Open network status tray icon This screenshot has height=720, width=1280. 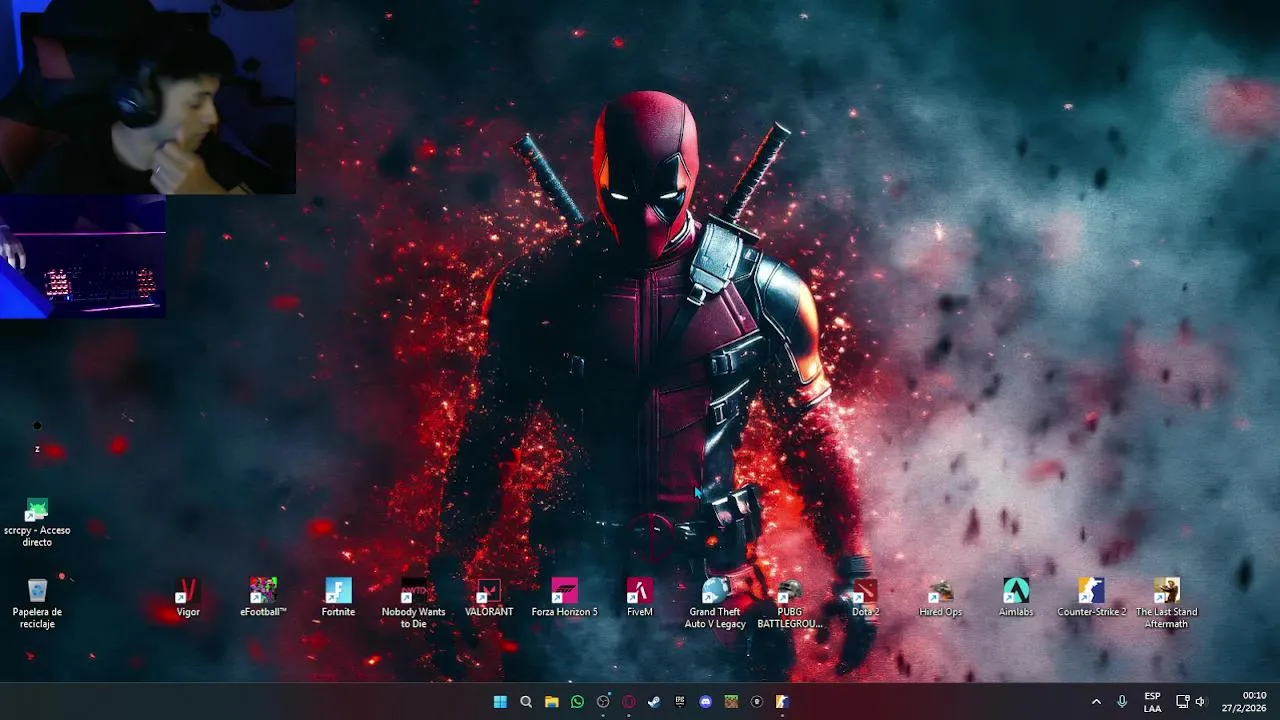coord(1183,702)
